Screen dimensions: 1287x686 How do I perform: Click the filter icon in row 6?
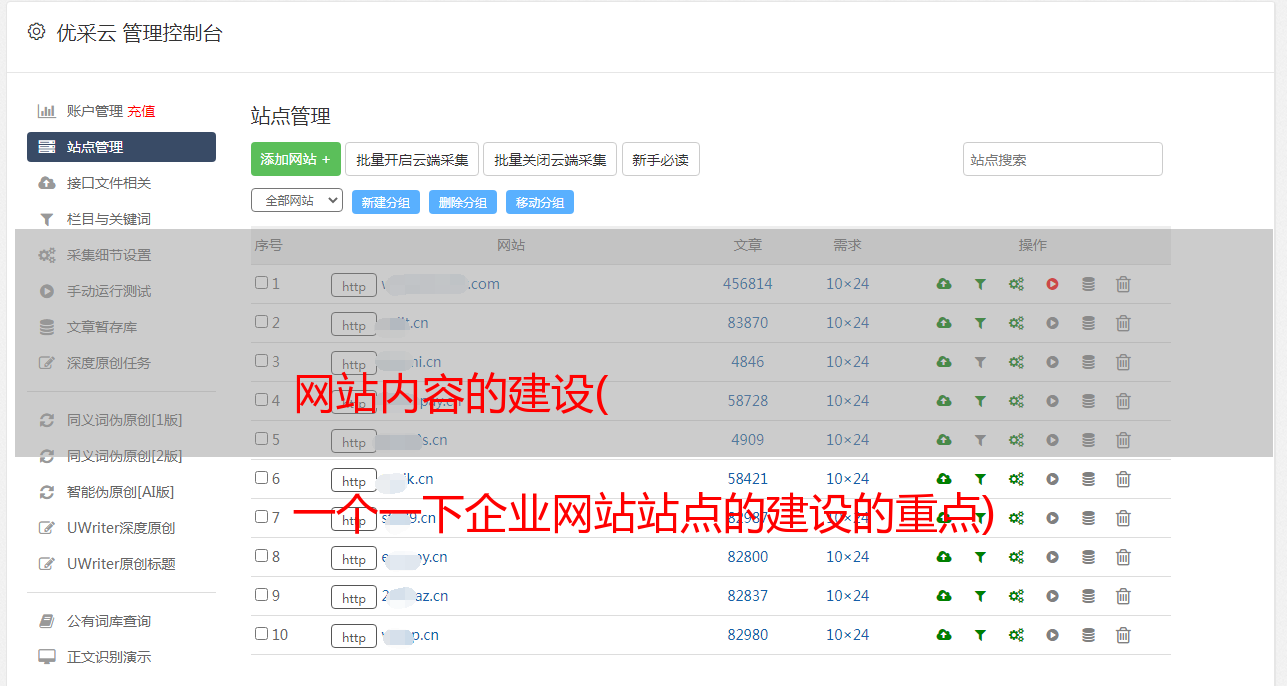(980, 479)
